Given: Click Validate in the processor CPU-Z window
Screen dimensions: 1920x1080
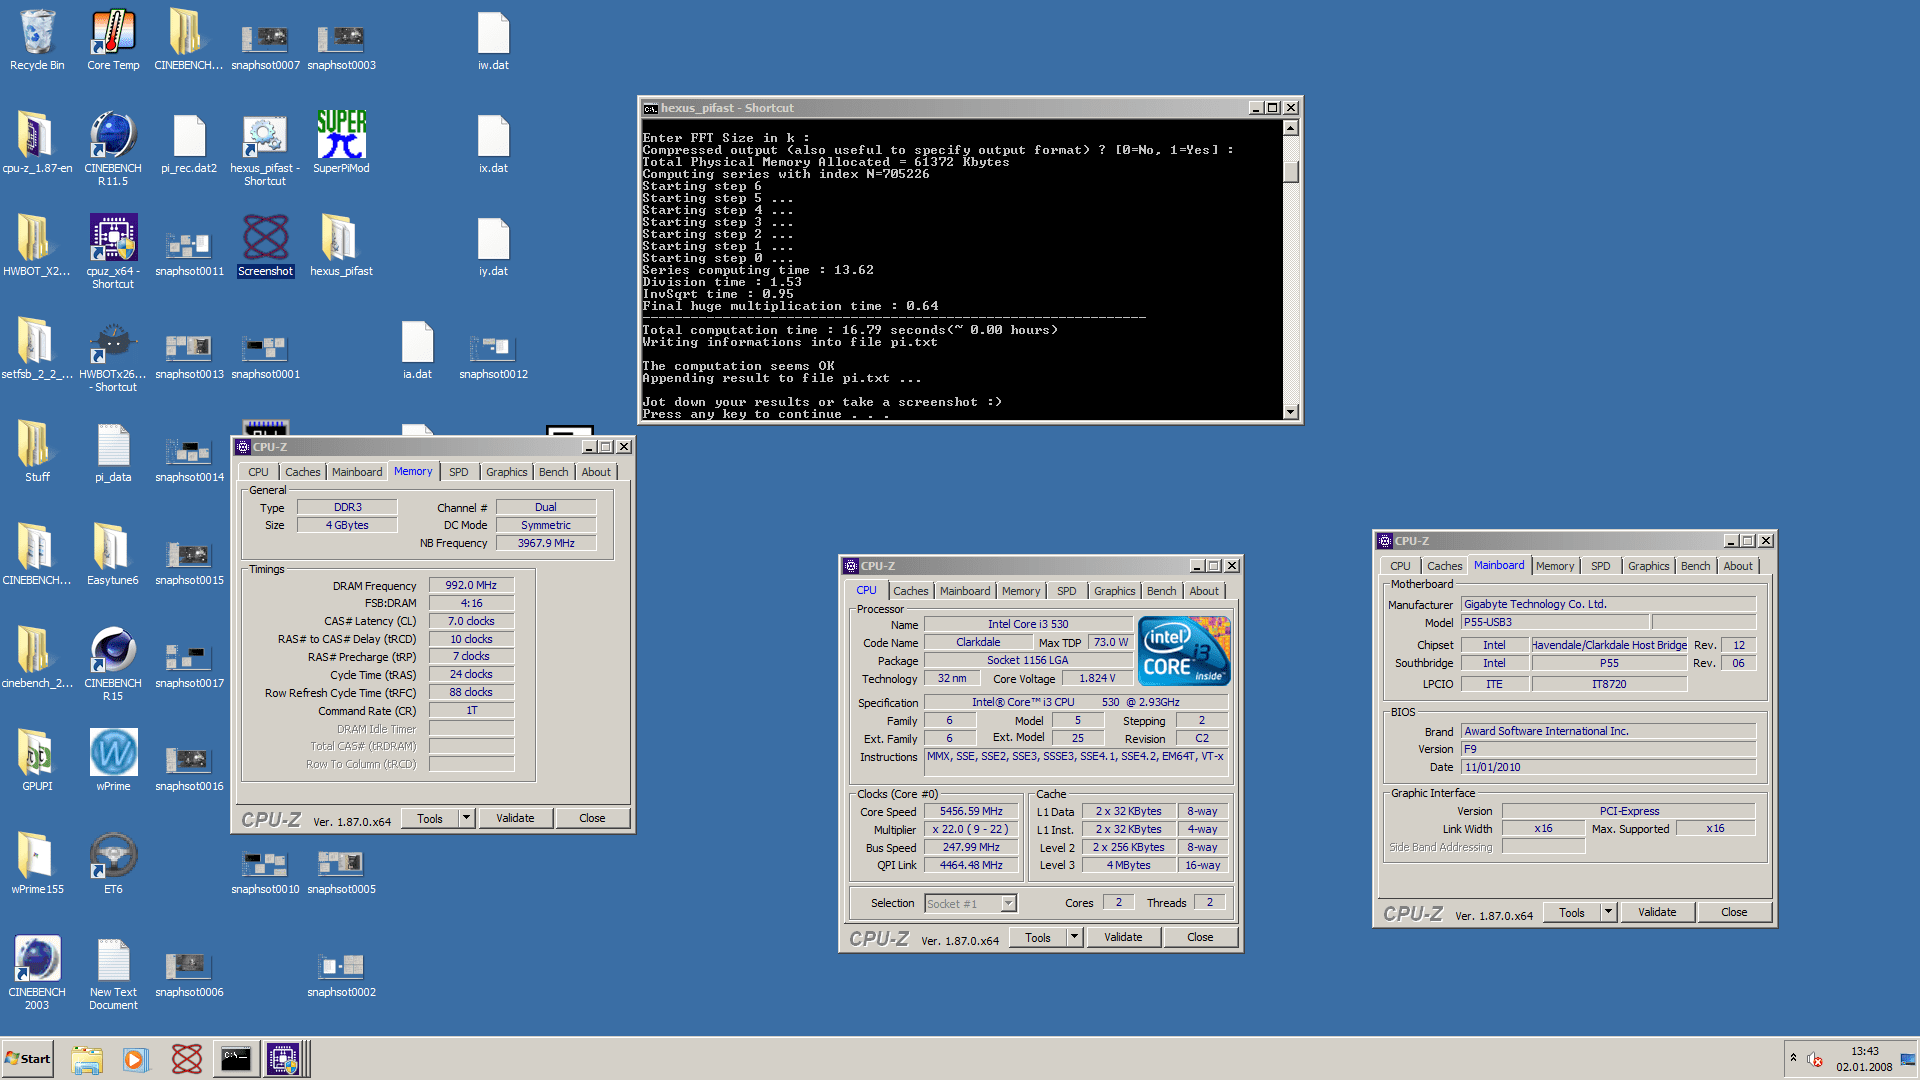Looking at the screenshot, I should 1123,937.
